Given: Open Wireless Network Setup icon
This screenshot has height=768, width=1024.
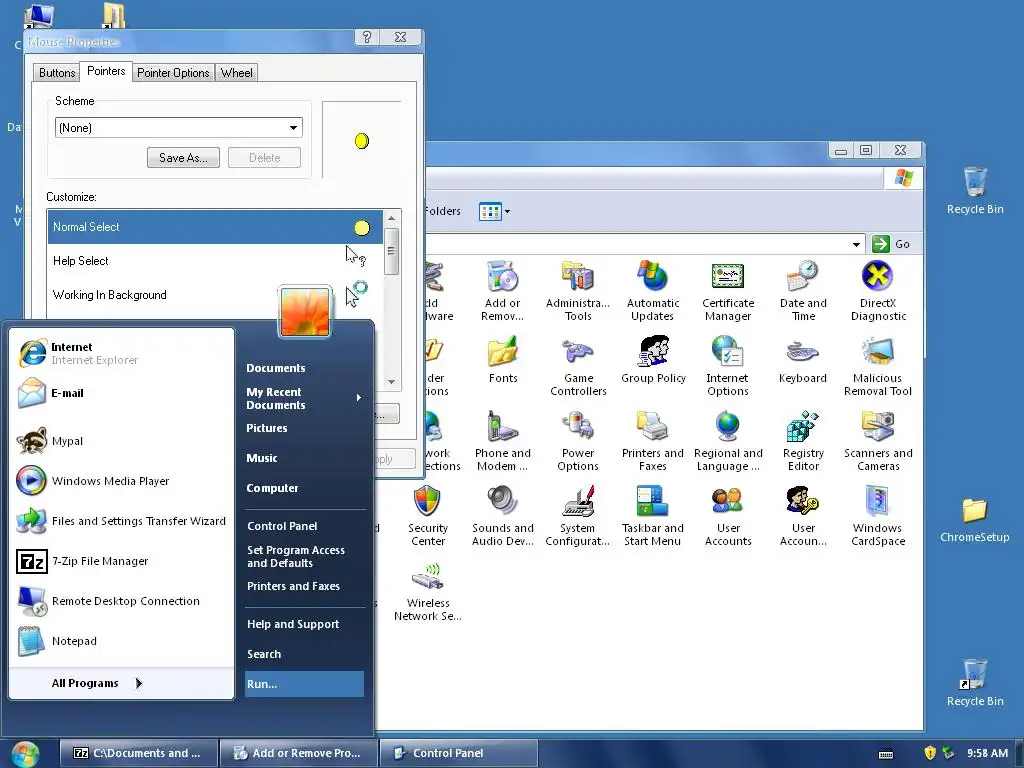Looking at the screenshot, I should point(428,591).
